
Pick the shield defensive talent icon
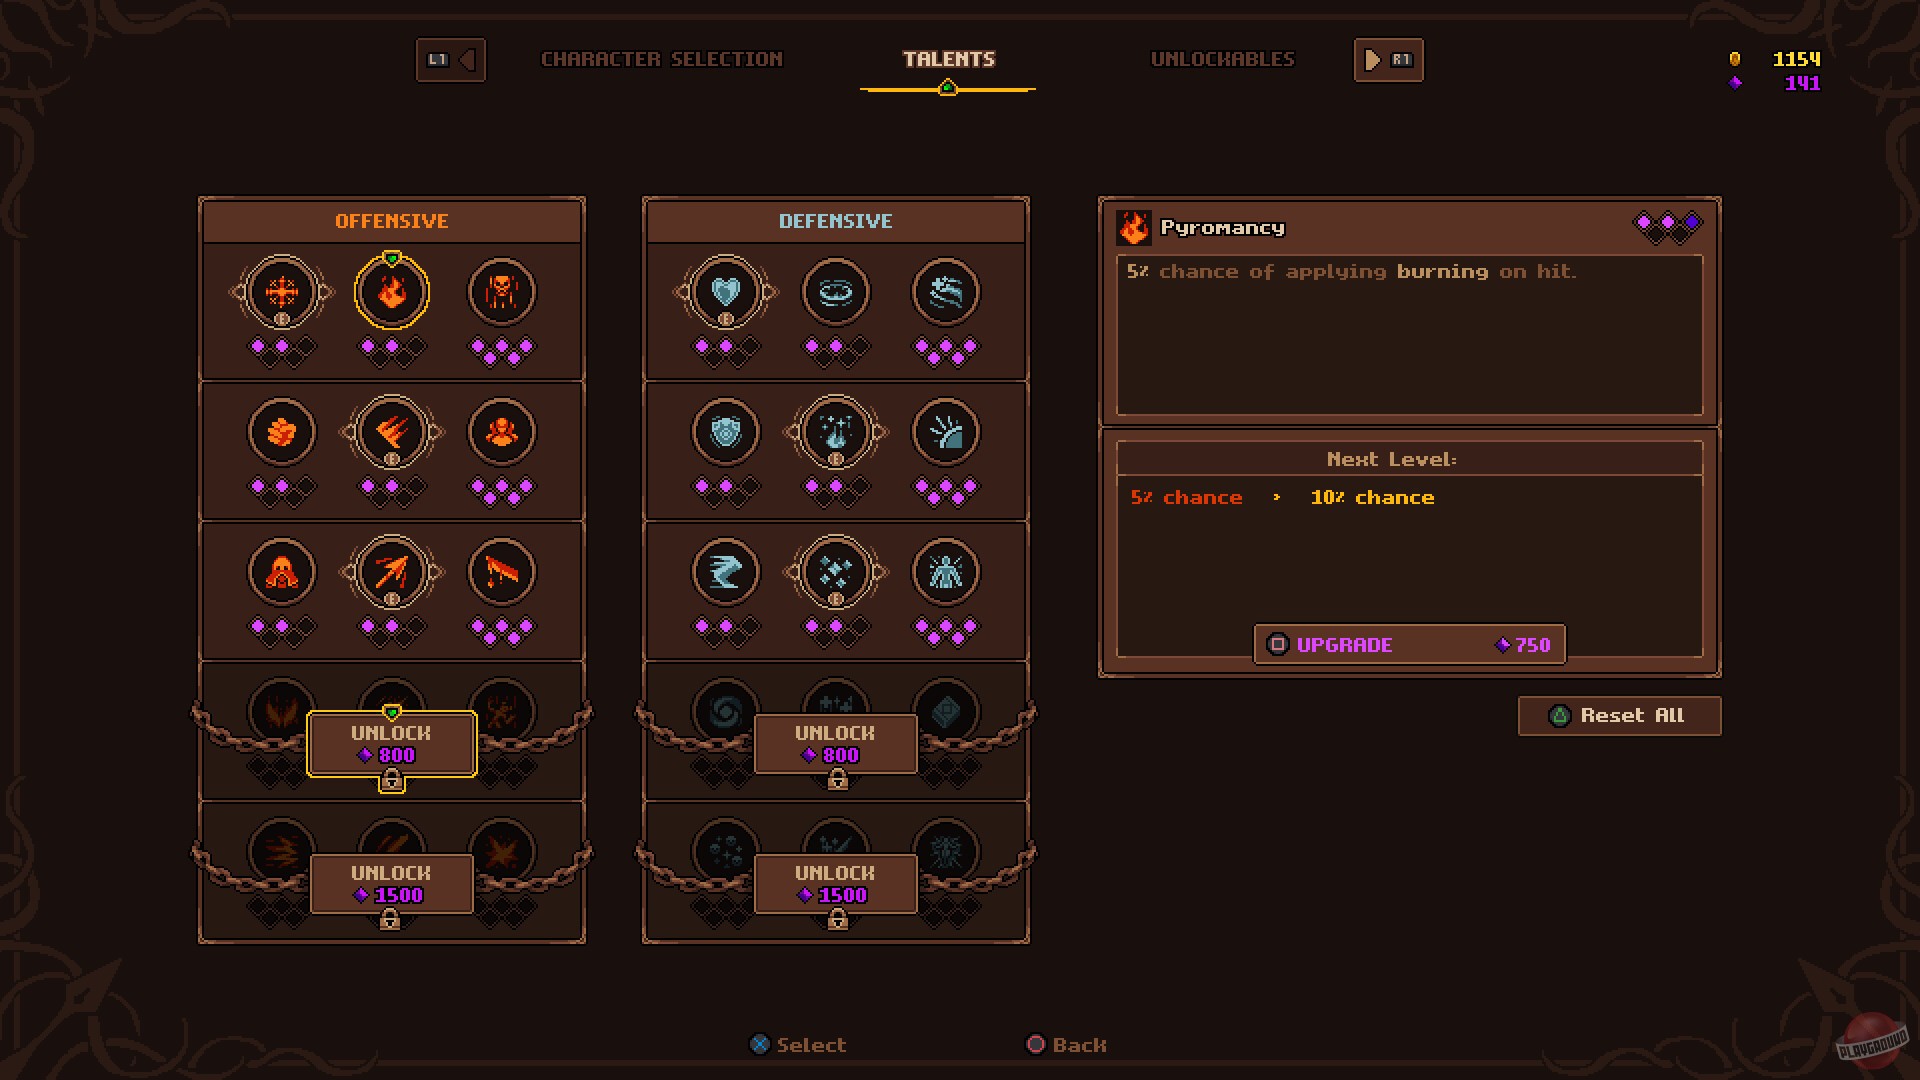point(726,432)
